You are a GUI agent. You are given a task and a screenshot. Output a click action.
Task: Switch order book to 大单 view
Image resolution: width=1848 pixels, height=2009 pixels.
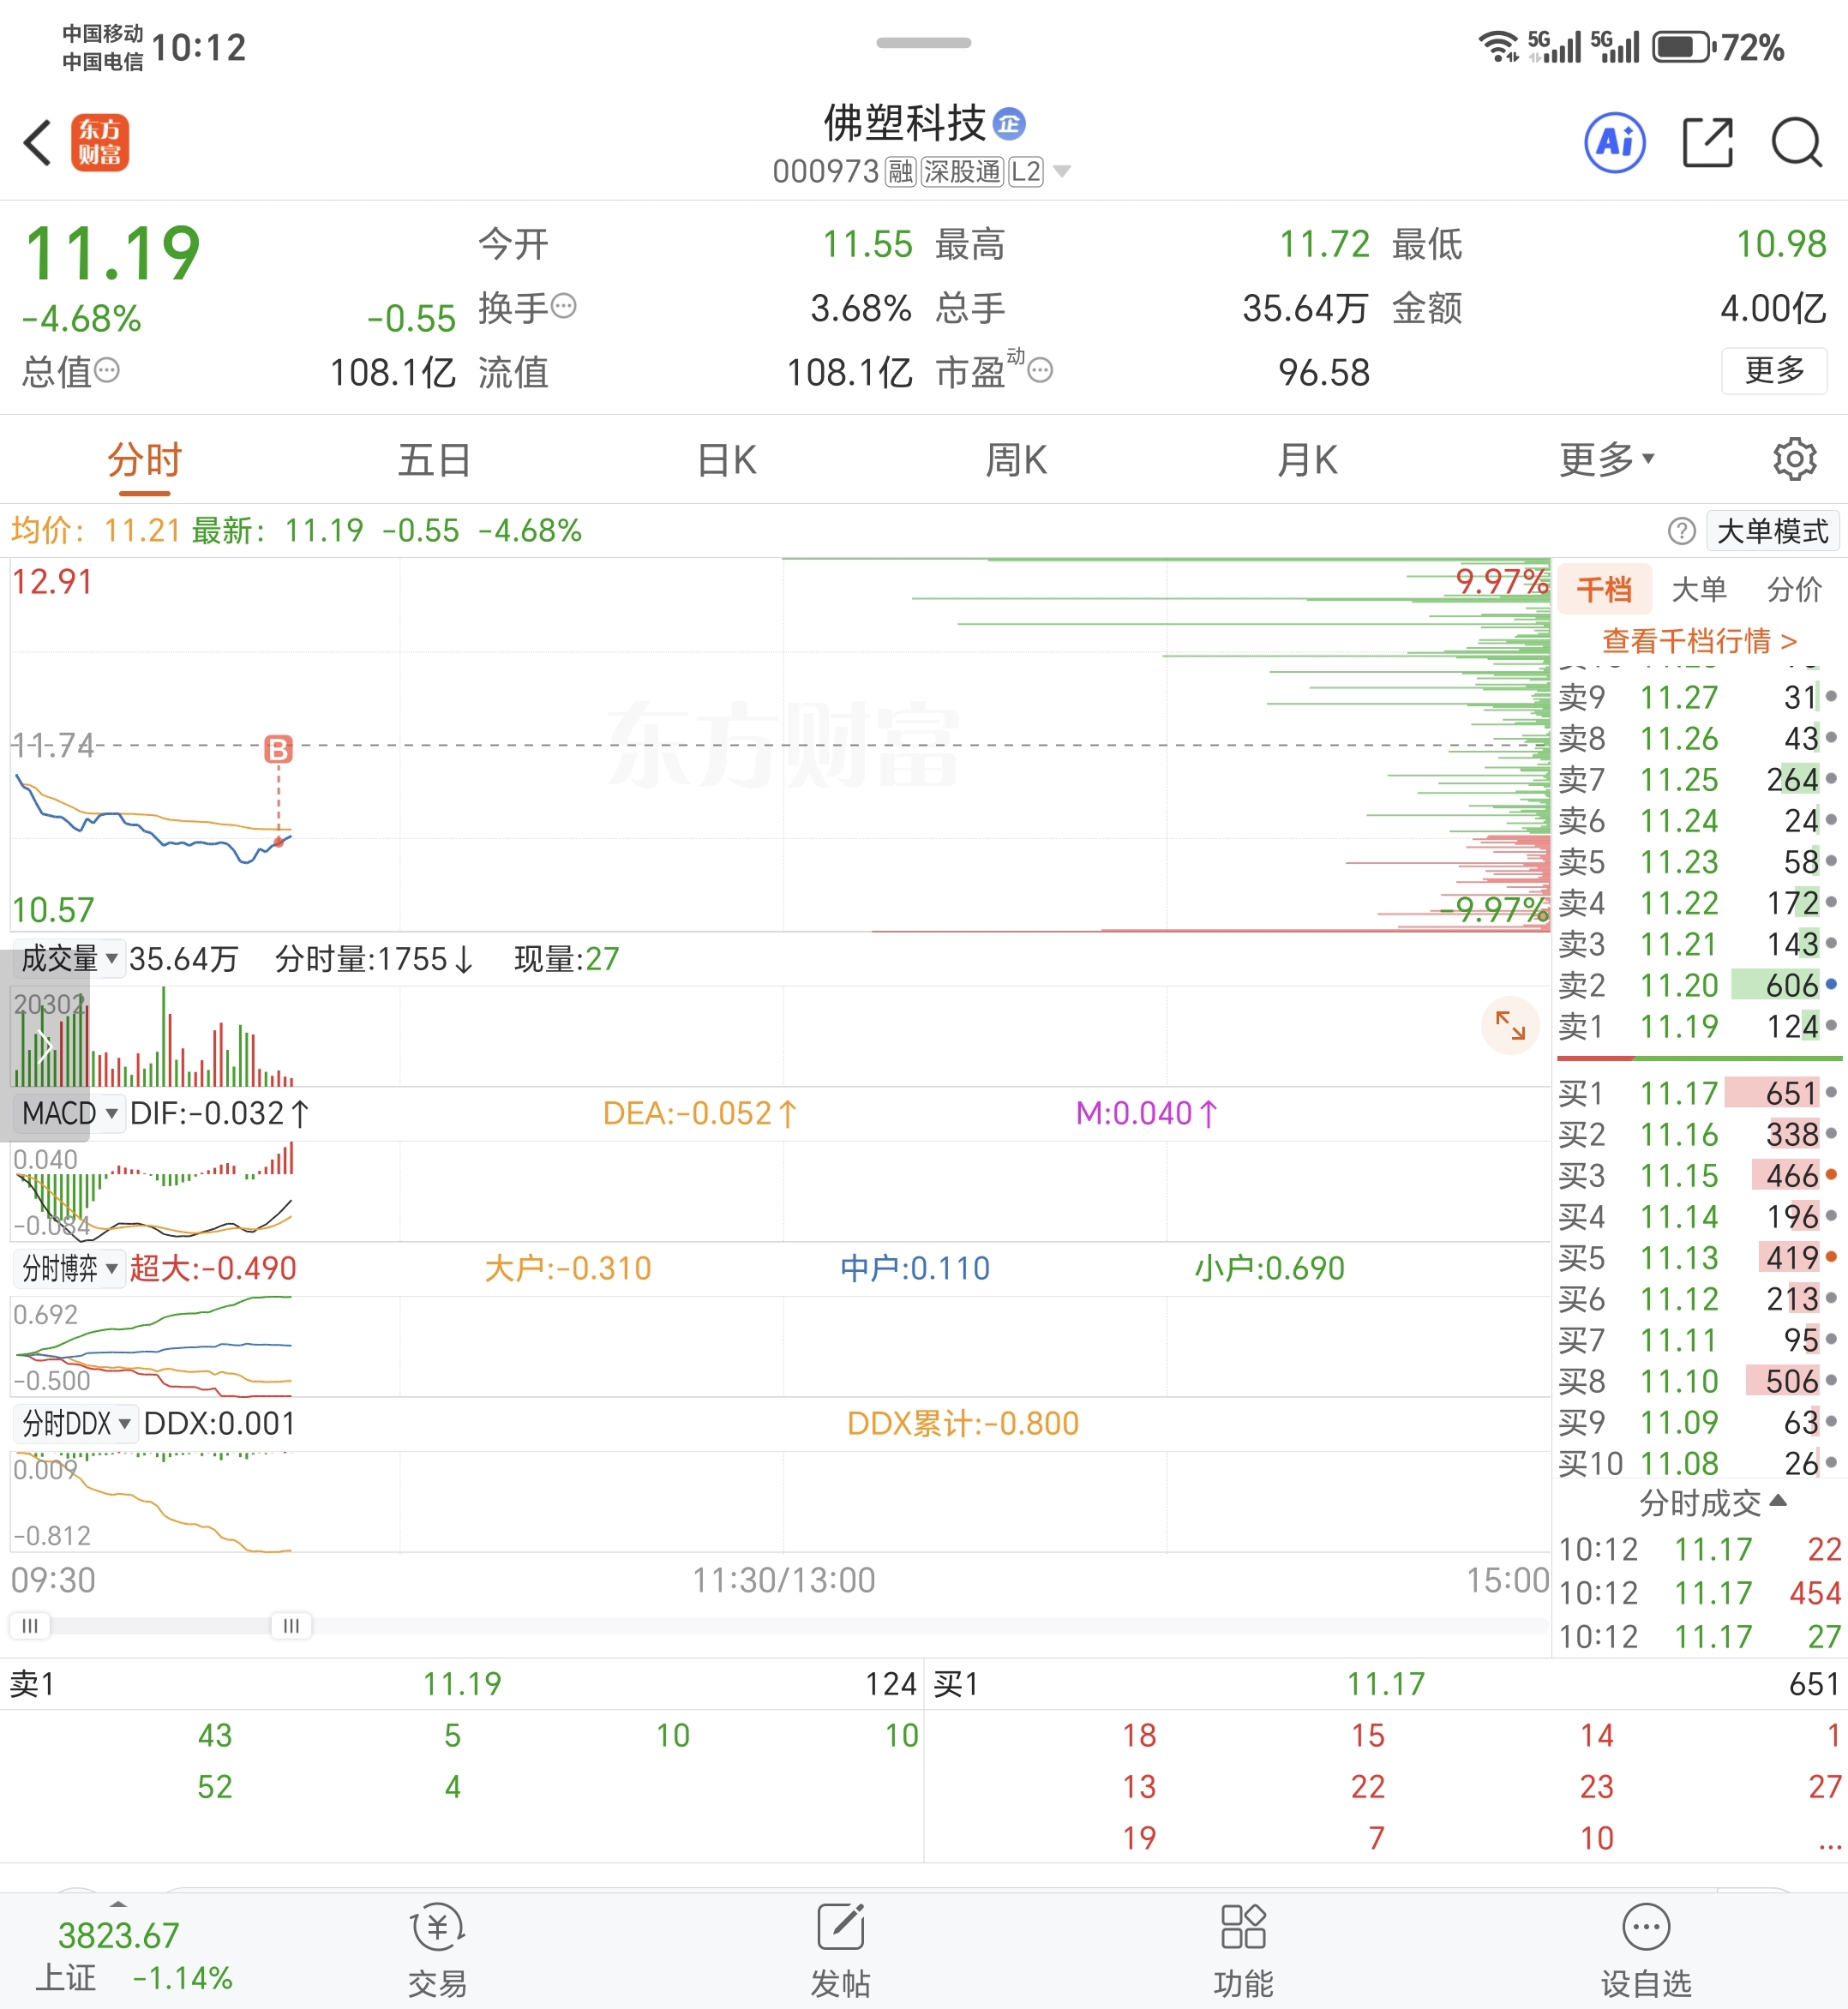coord(1699,589)
